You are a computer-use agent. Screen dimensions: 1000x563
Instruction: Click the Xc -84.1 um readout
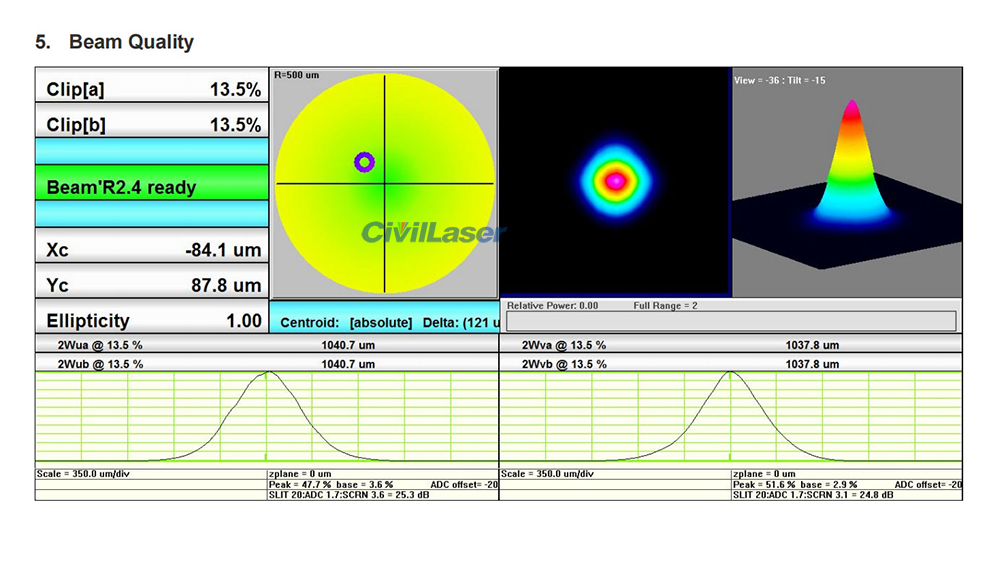click(x=152, y=249)
